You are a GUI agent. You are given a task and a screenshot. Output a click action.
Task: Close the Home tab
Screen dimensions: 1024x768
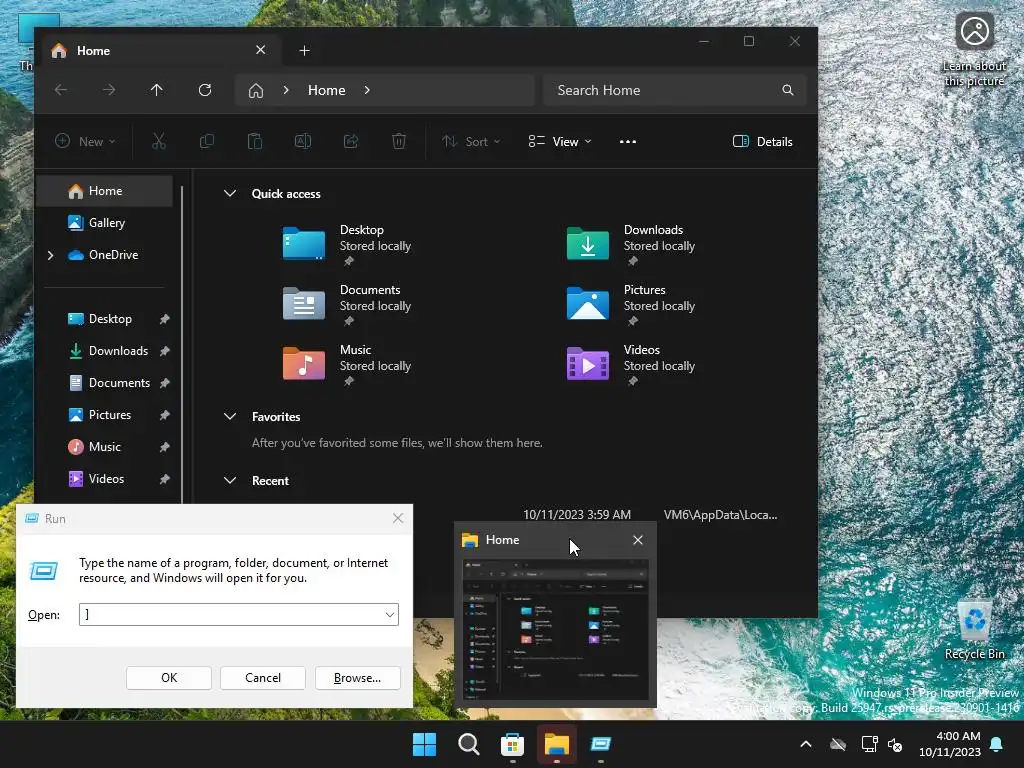point(261,50)
